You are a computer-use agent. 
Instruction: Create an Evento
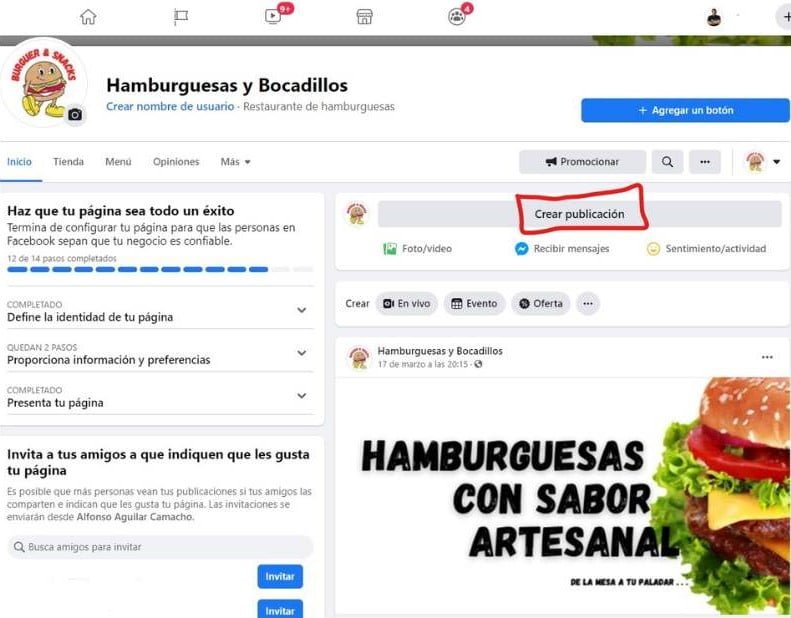[474, 304]
